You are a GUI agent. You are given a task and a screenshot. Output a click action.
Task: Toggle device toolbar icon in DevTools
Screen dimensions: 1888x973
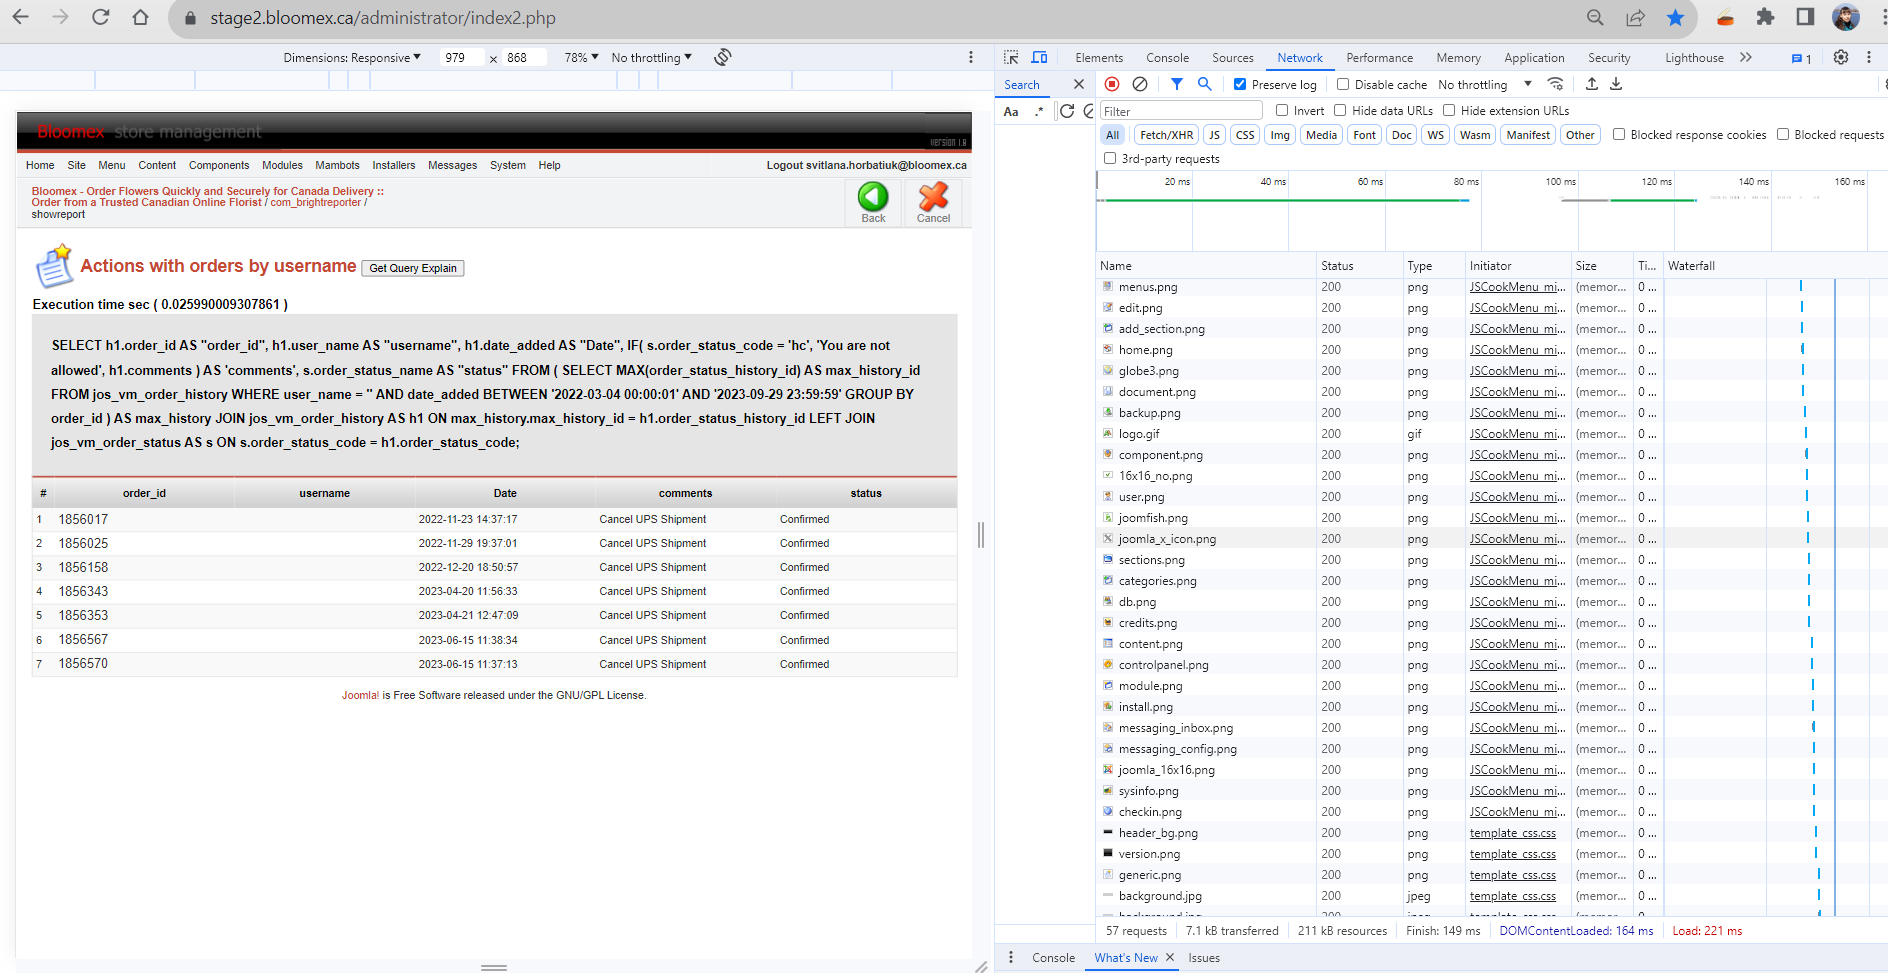tap(1040, 57)
